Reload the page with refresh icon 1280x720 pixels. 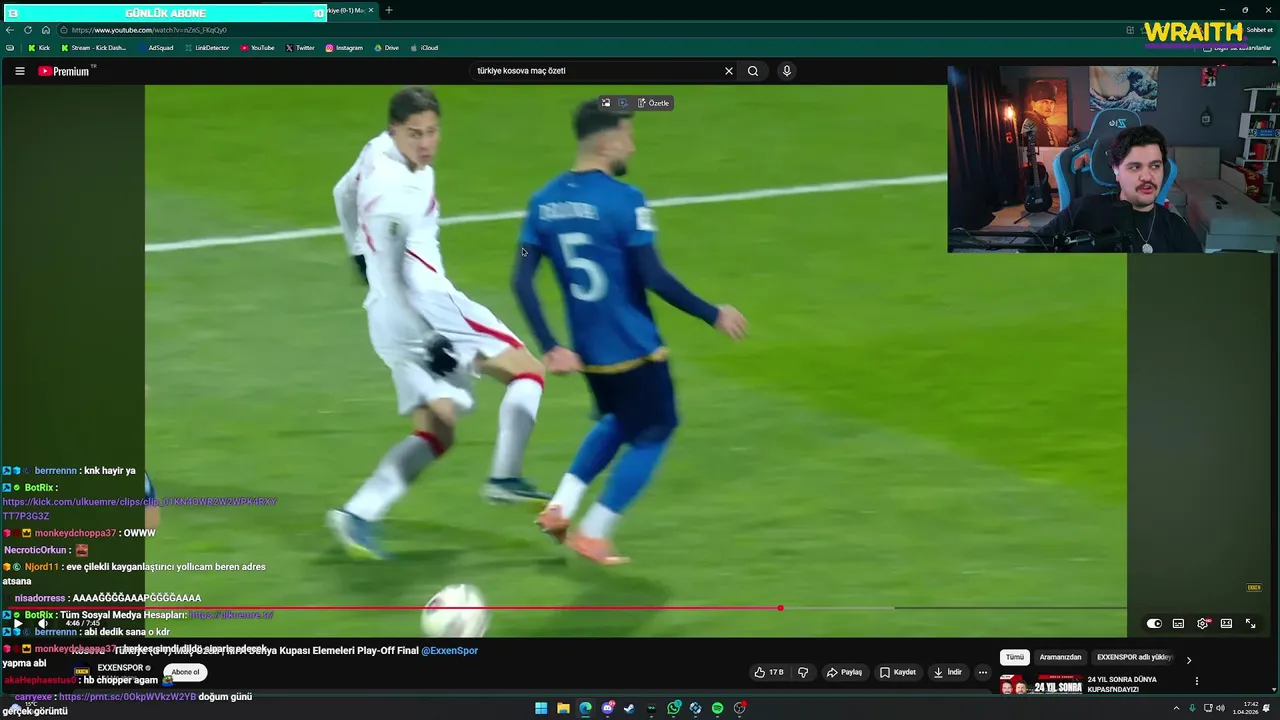28,30
